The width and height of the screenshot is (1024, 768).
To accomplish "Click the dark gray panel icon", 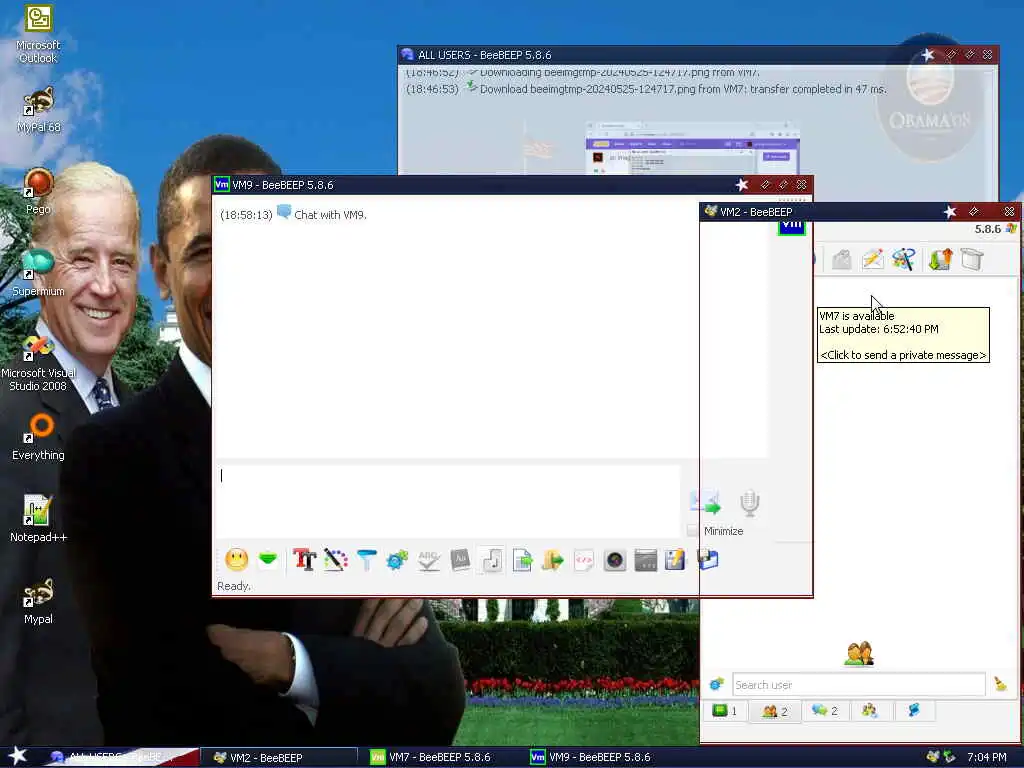I will point(645,560).
